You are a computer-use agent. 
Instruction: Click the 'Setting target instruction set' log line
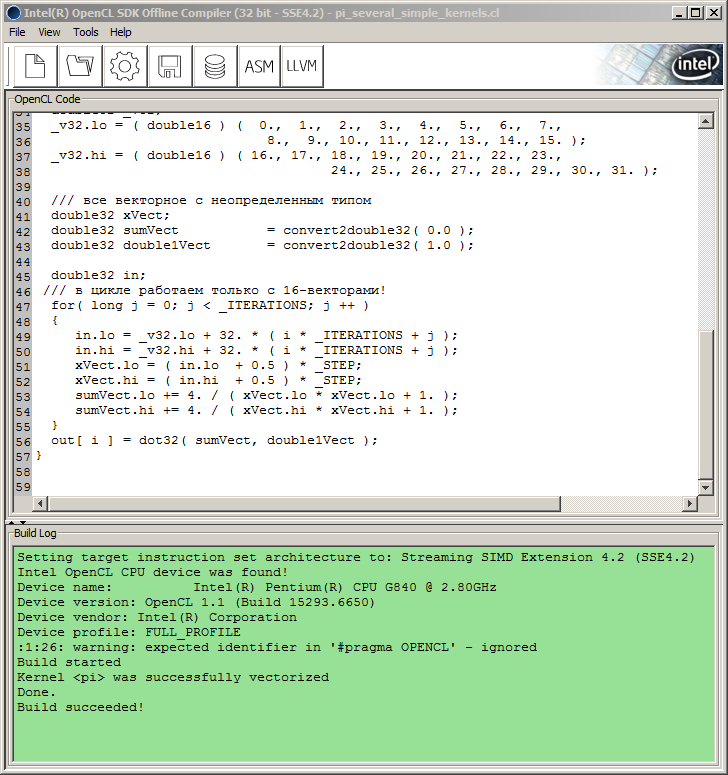pyautogui.click(x=356, y=558)
